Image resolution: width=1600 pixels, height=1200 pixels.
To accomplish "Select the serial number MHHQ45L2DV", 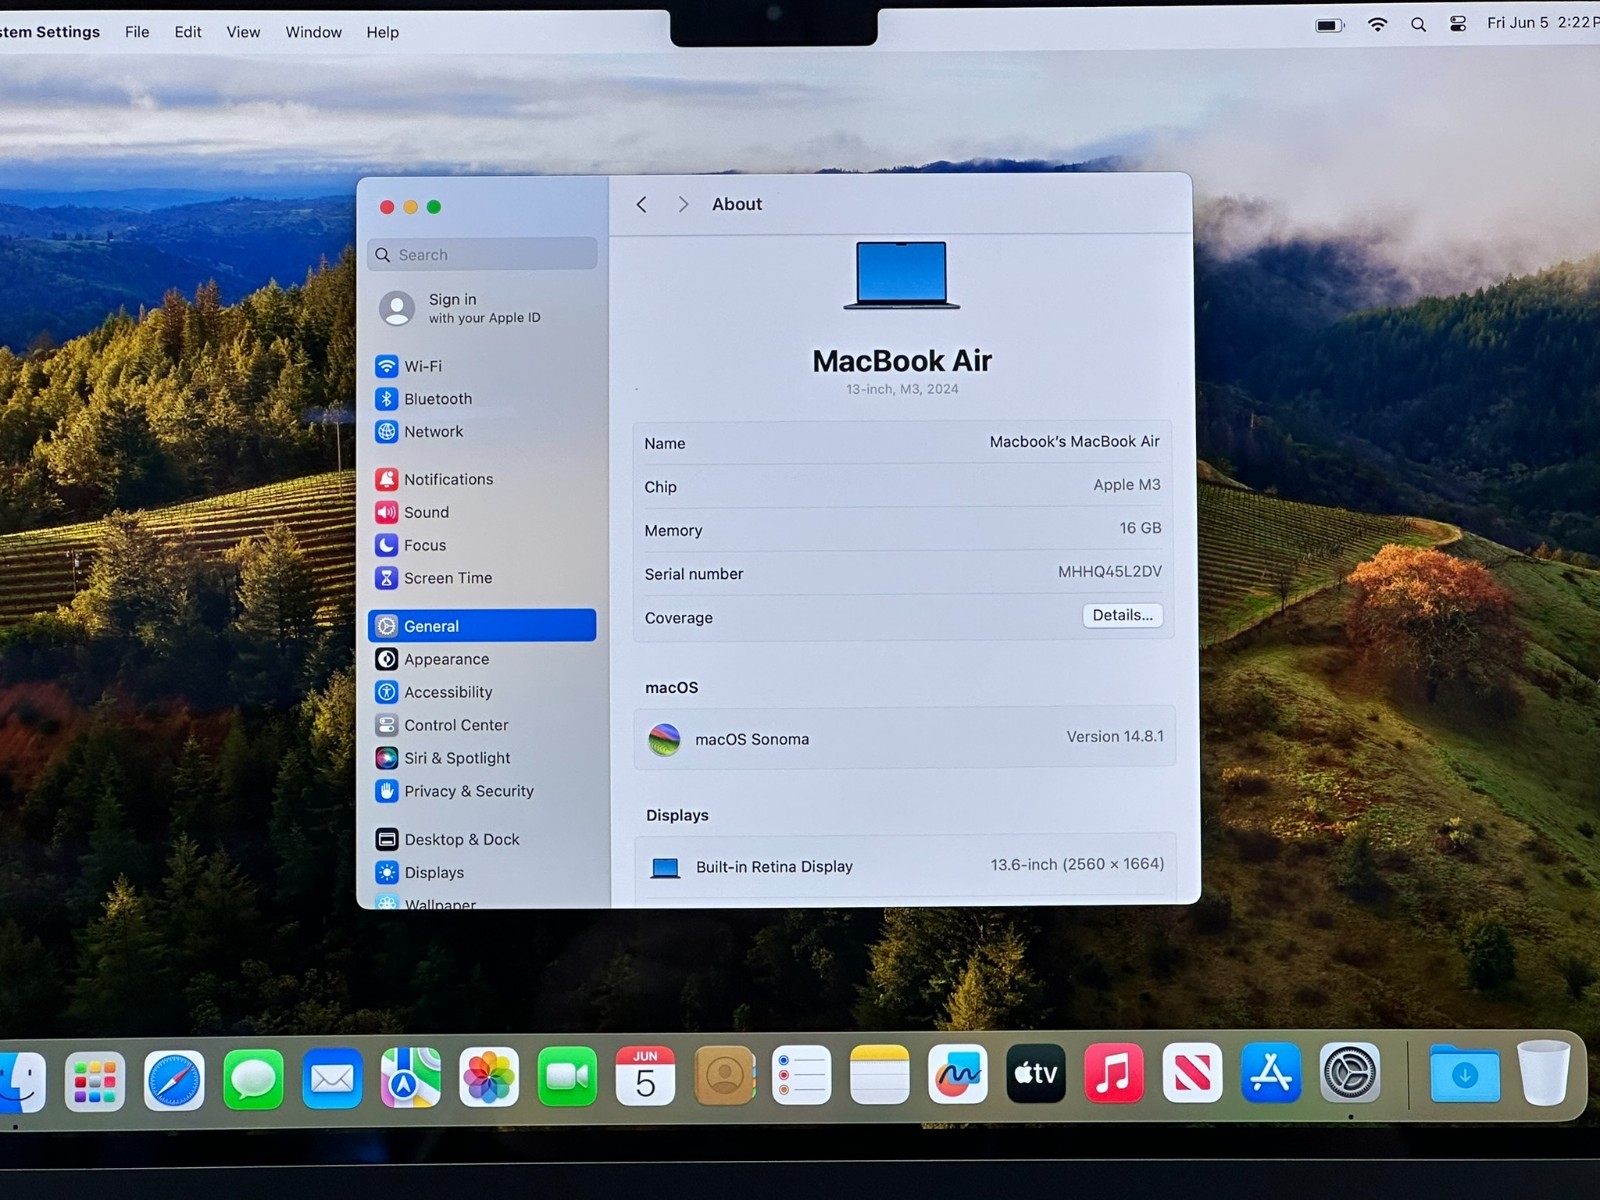I will pos(1109,572).
